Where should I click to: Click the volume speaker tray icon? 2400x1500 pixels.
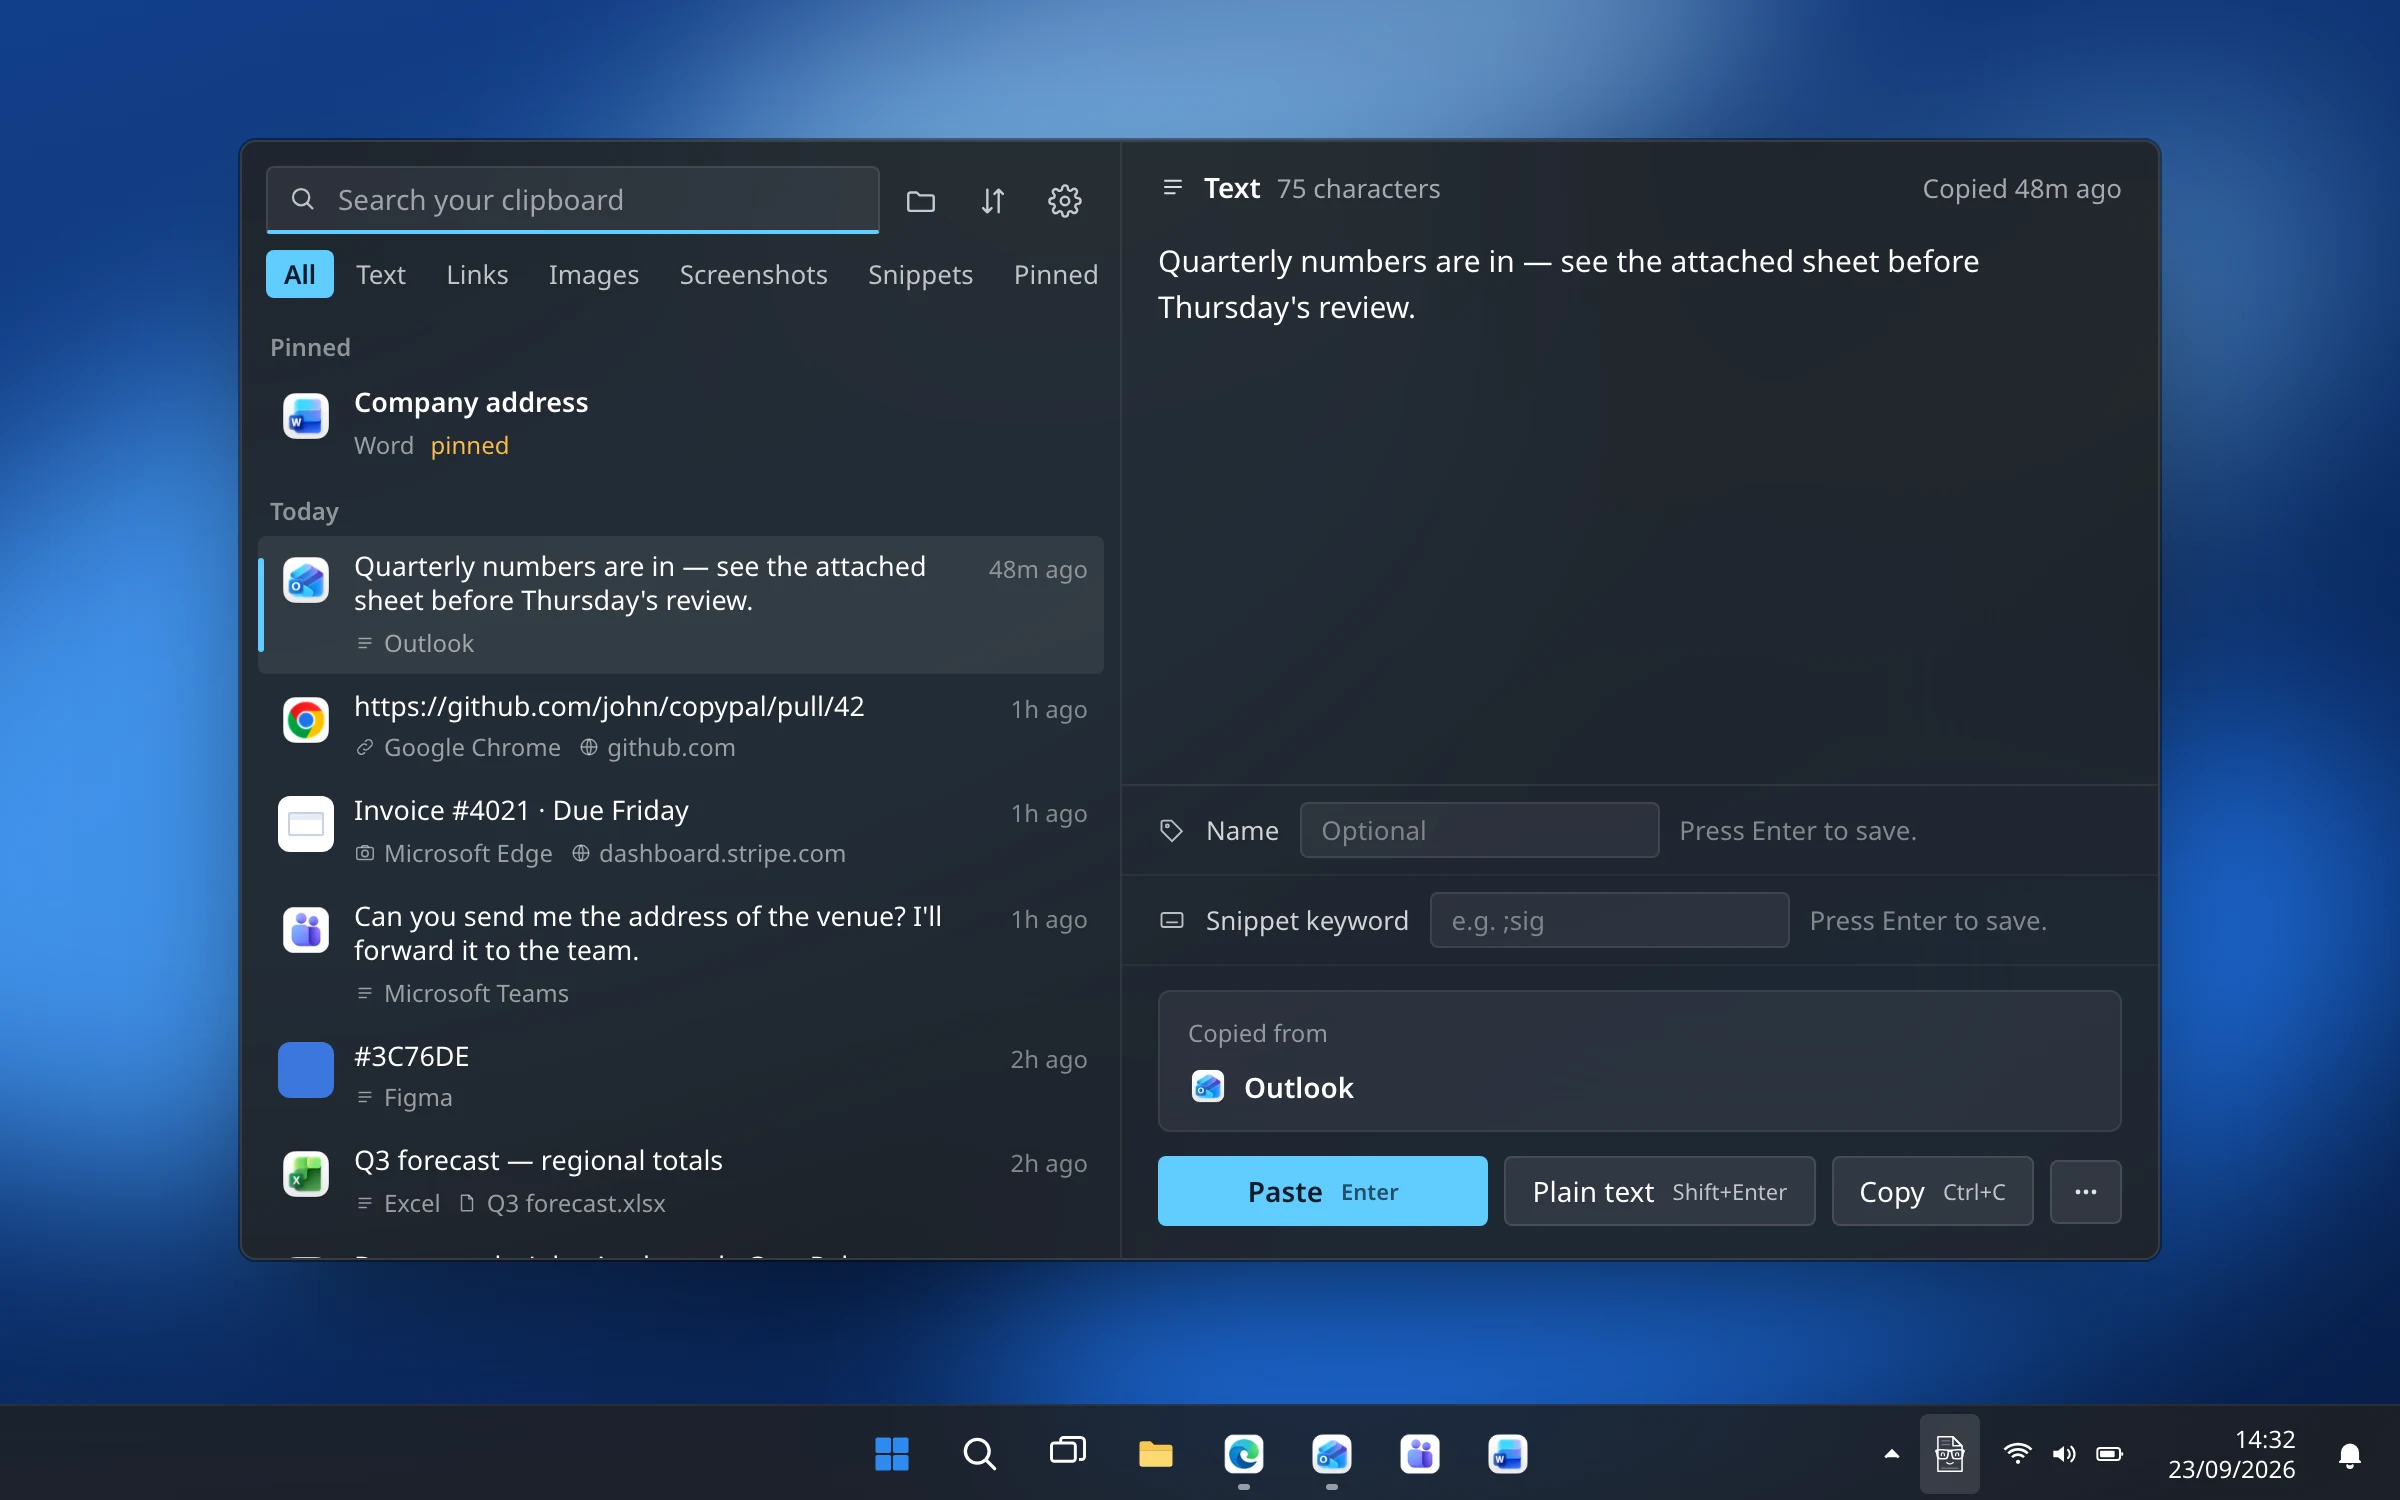[2063, 1454]
